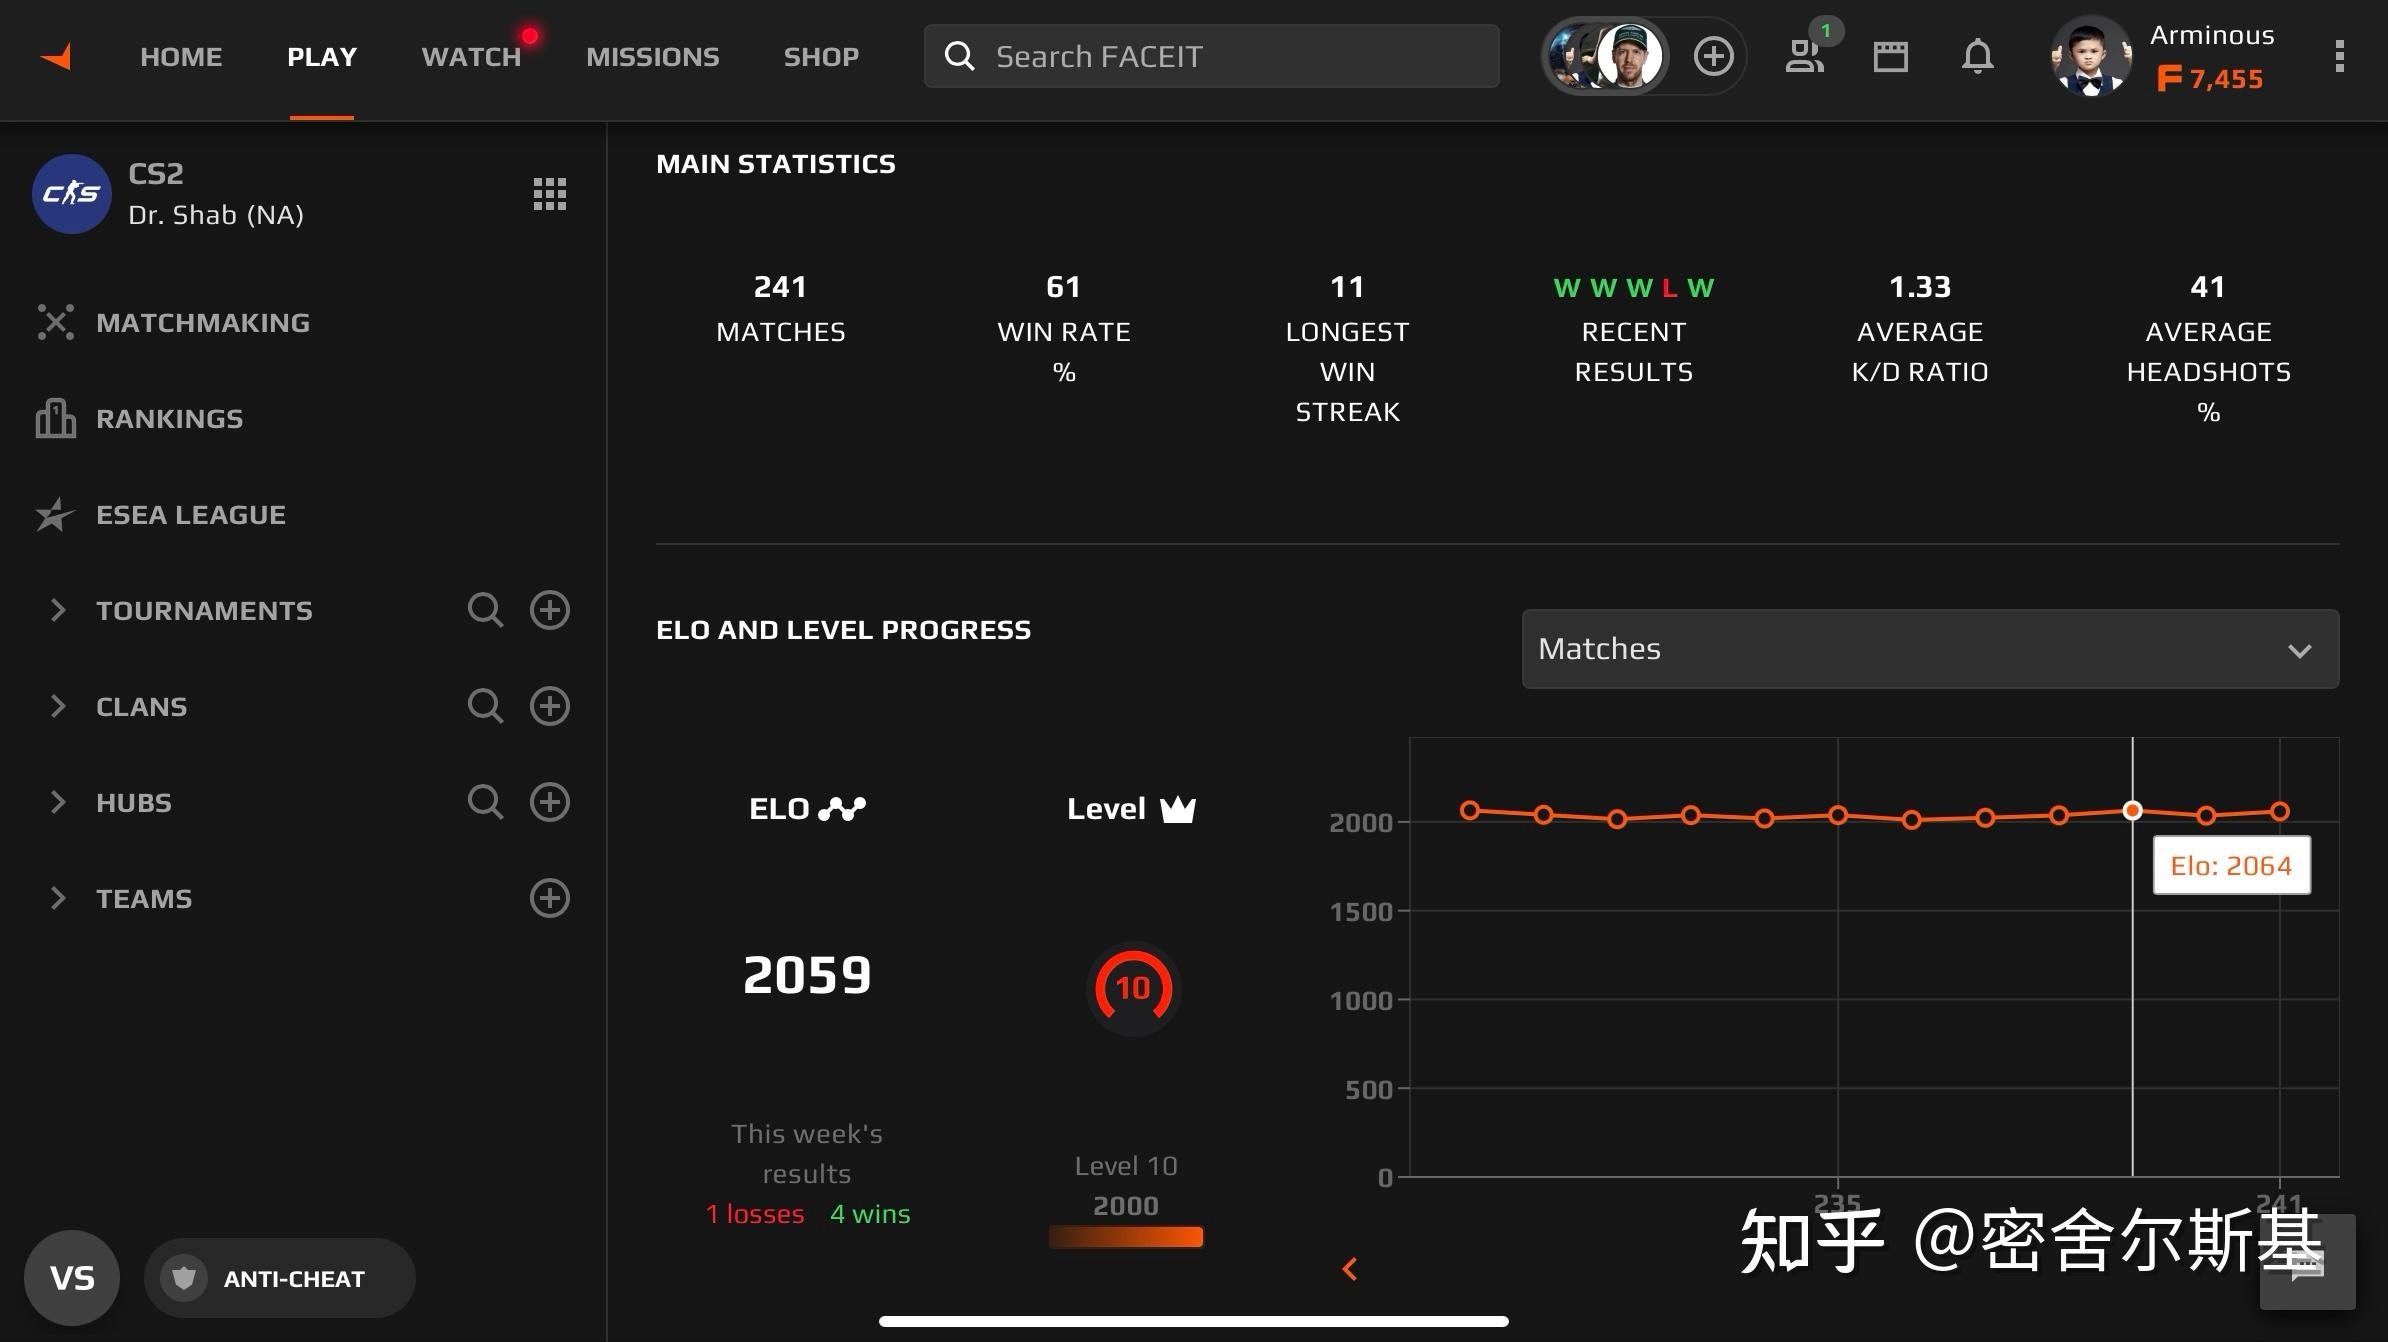The image size is (2388, 1342).
Task: Click the Level 10 progress bar
Action: click(1126, 1236)
